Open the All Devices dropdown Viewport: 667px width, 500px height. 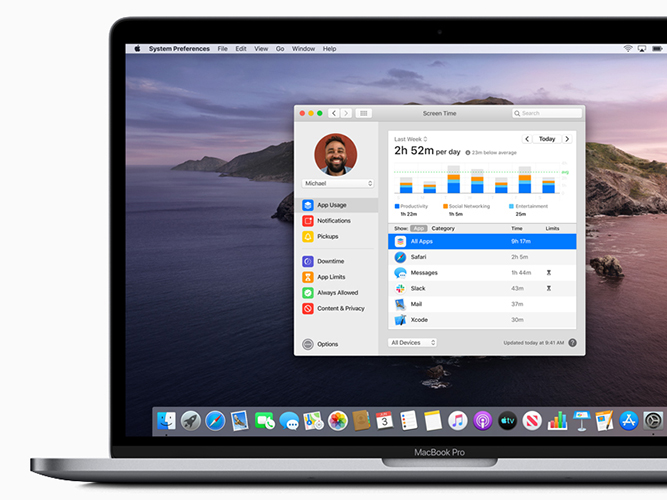pos(412,343)
